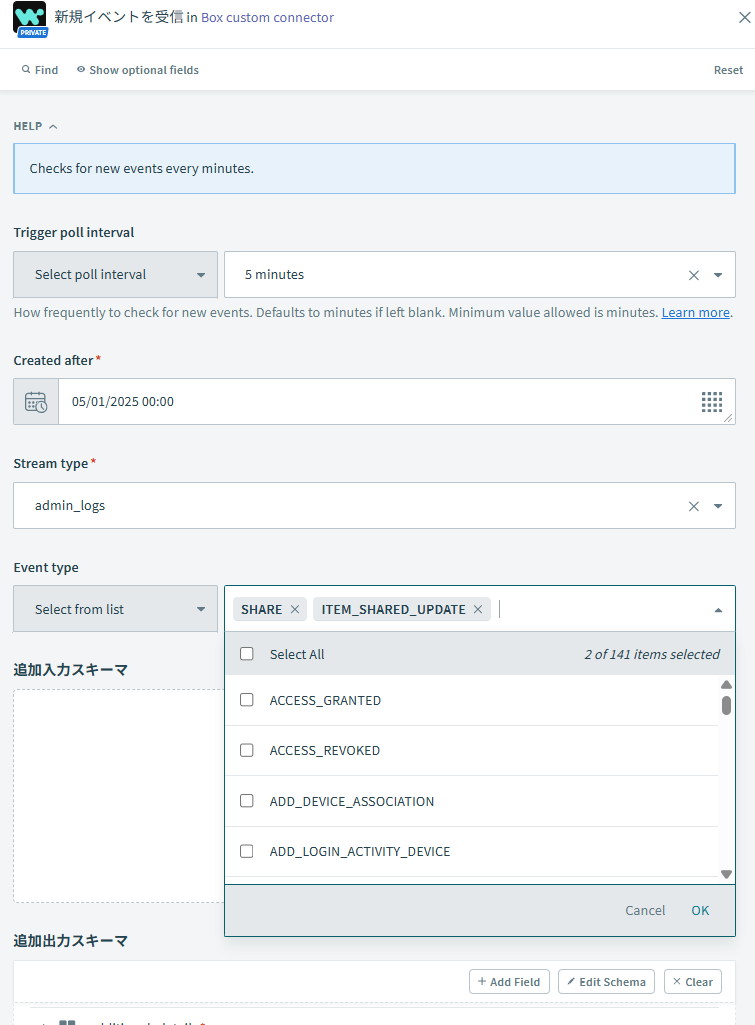This screenshot has height=1025, width=755.
Task: Click the event list scrollbar thumb
Action: tap(726, 705)
